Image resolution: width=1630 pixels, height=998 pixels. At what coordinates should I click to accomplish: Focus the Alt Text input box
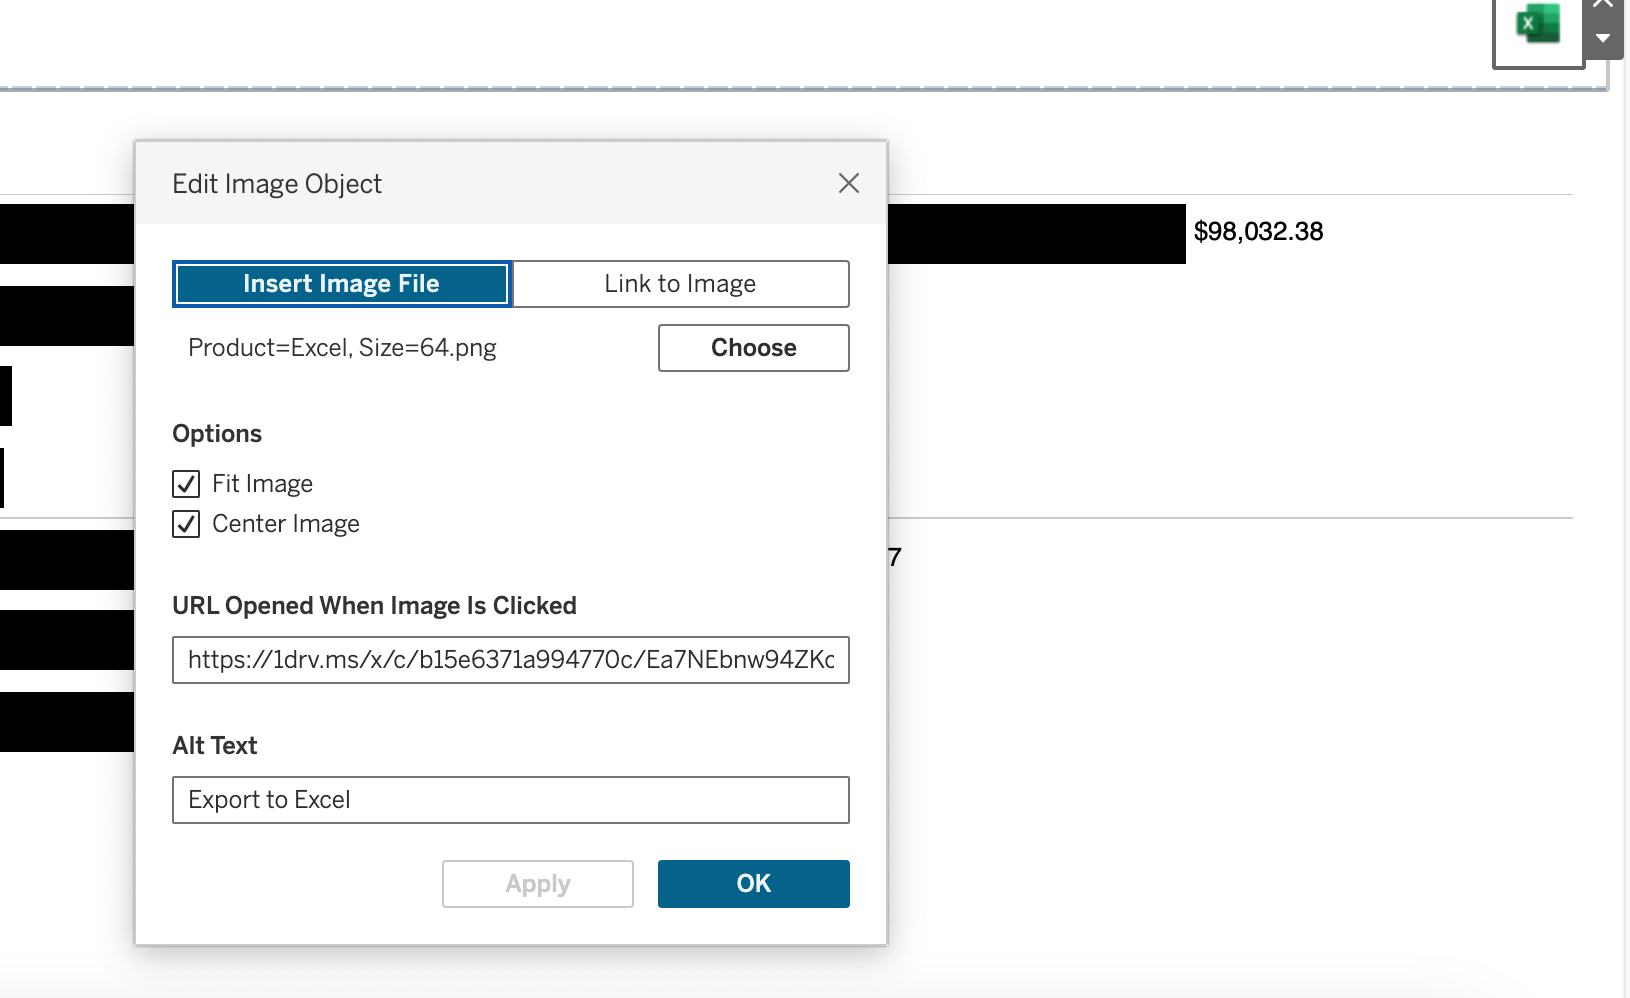coord(510,800)
